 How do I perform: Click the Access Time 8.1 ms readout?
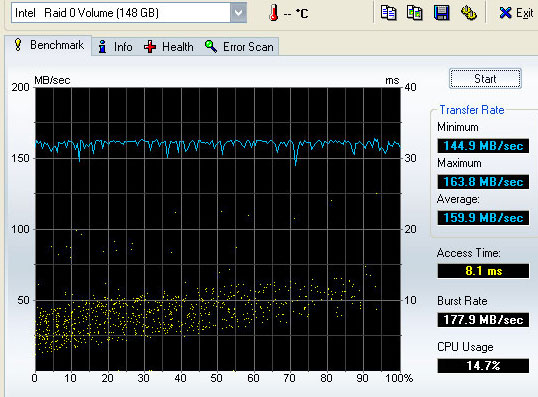coord(483,271)
